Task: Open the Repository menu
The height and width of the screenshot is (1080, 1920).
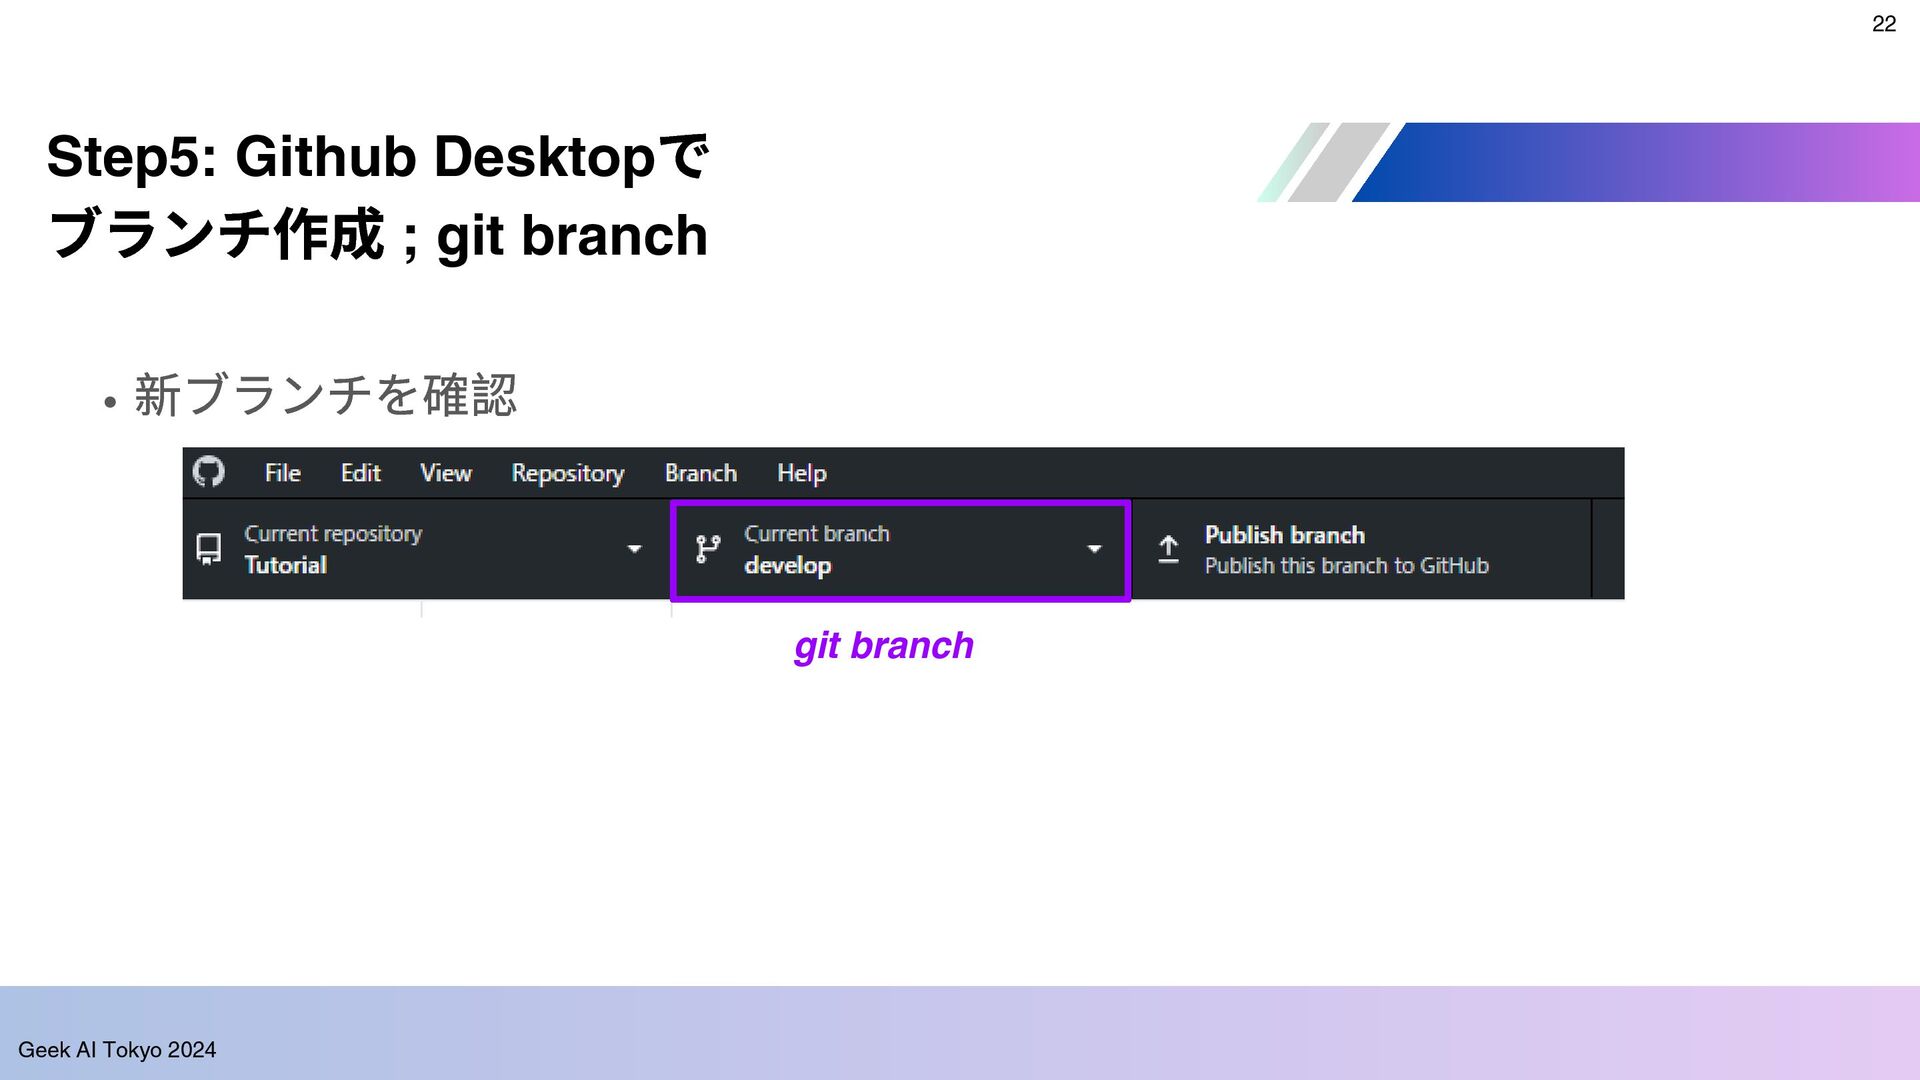Action: coord(568,474)
